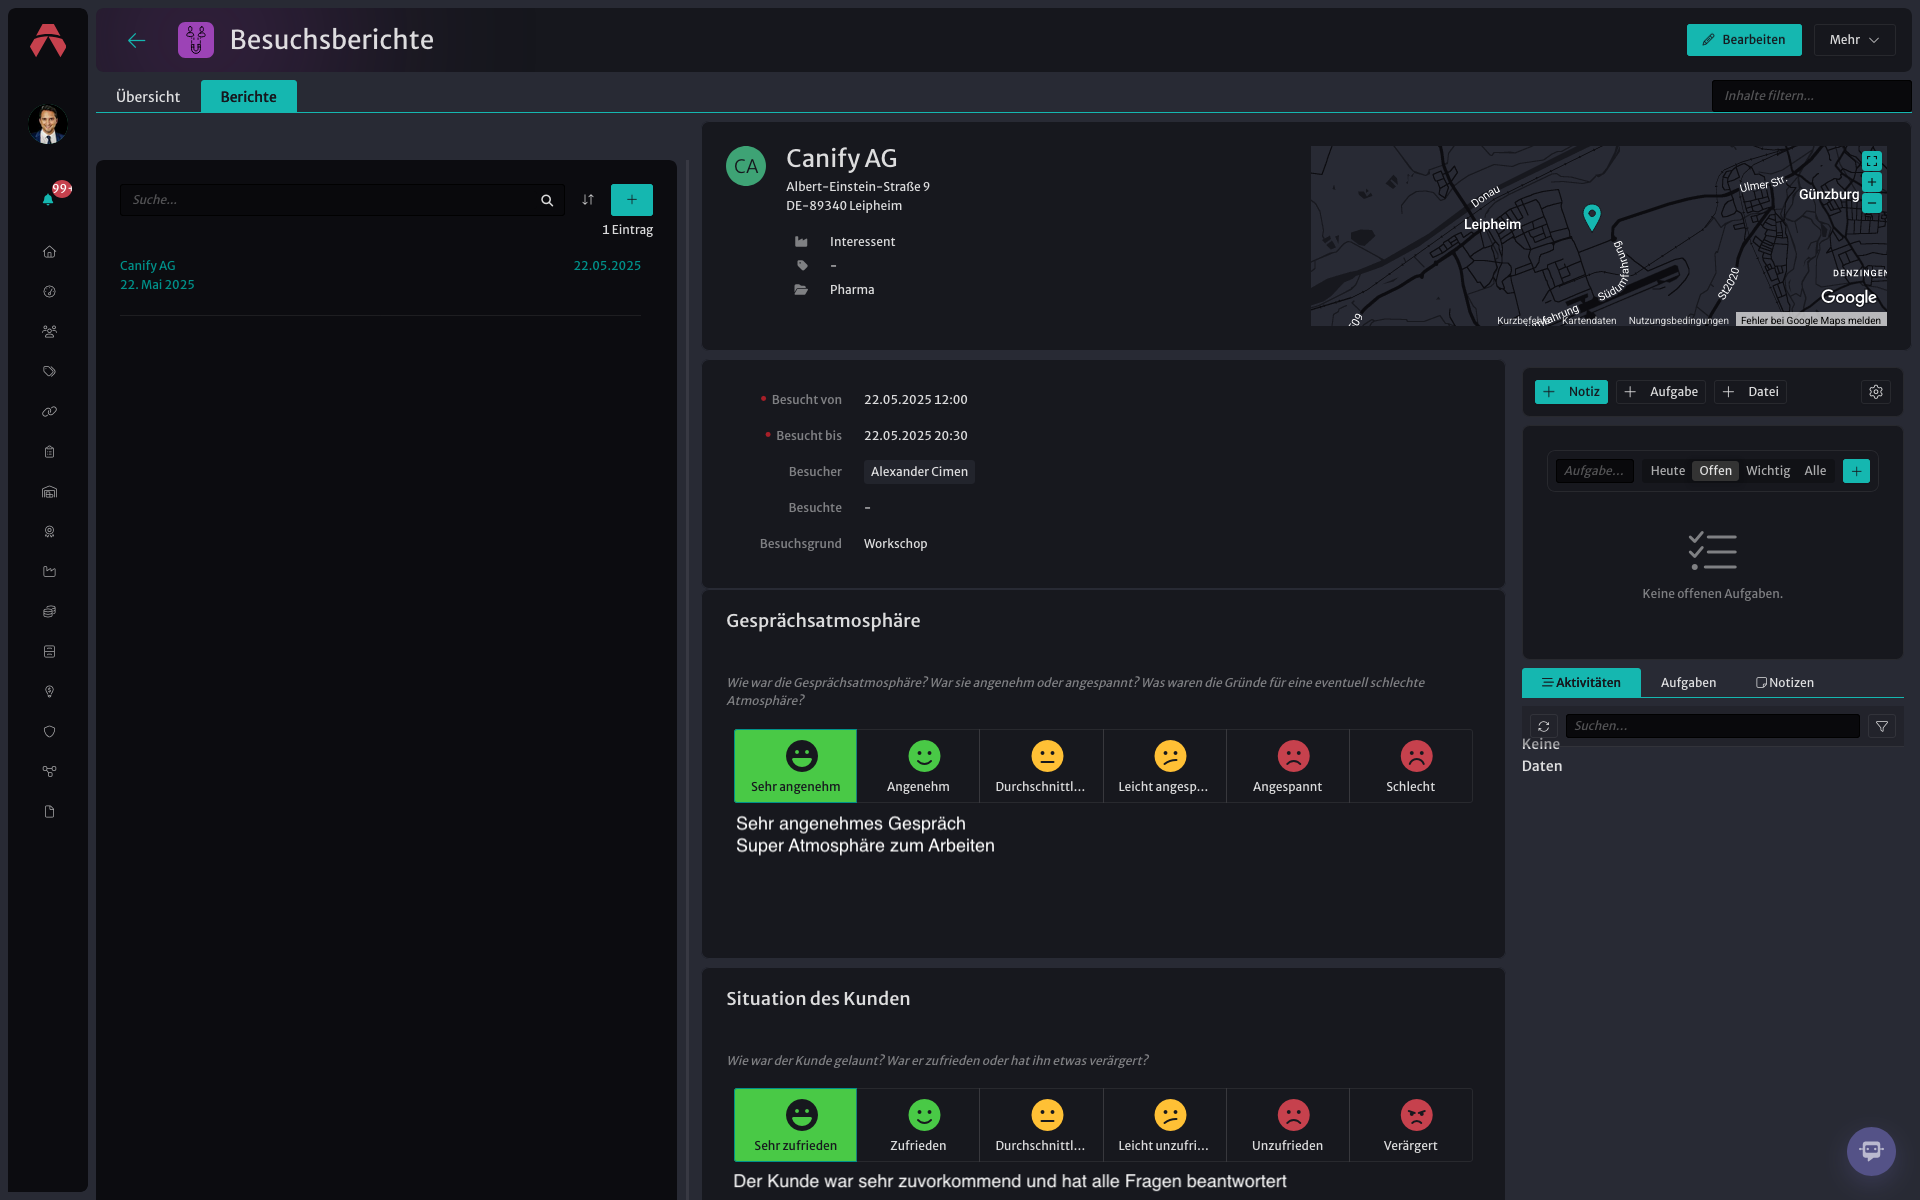
Task: Add a new Notiz
Action: coord(1571,392)
